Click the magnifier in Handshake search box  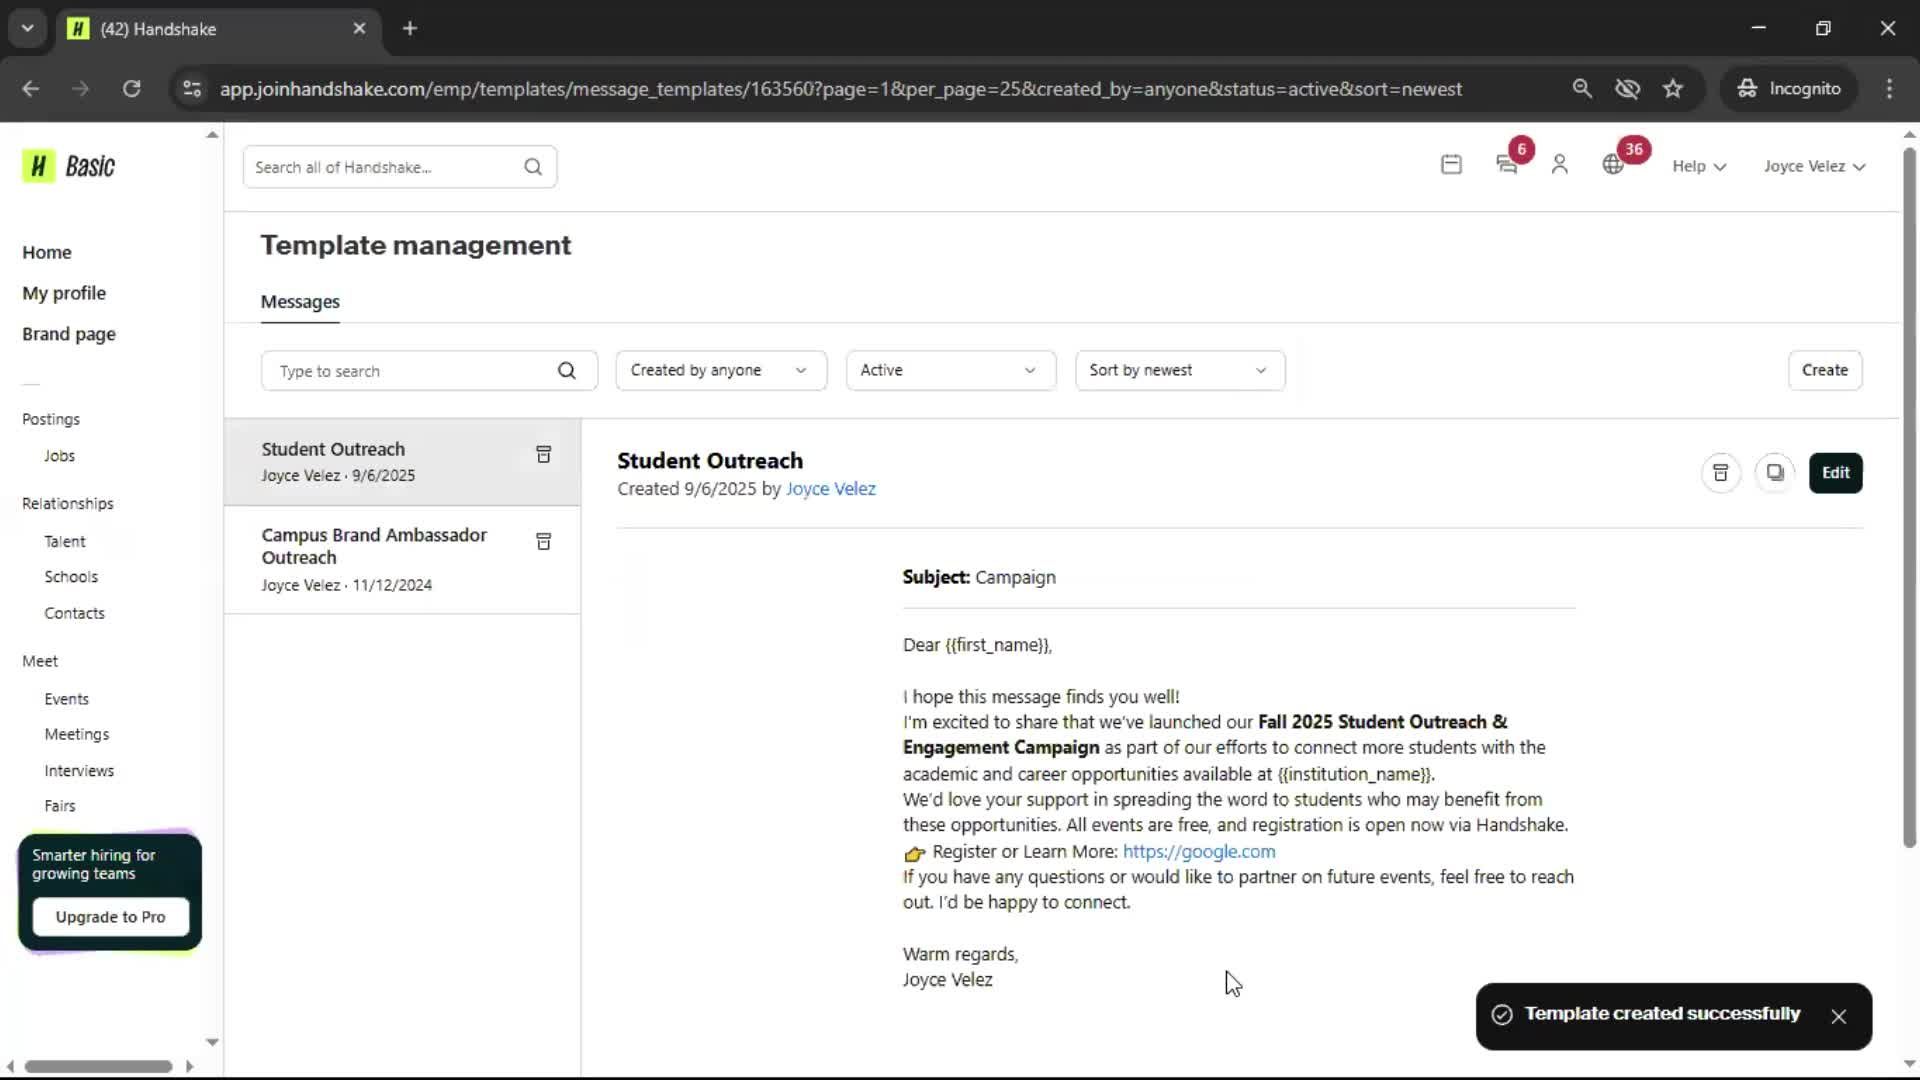point(533,167)
